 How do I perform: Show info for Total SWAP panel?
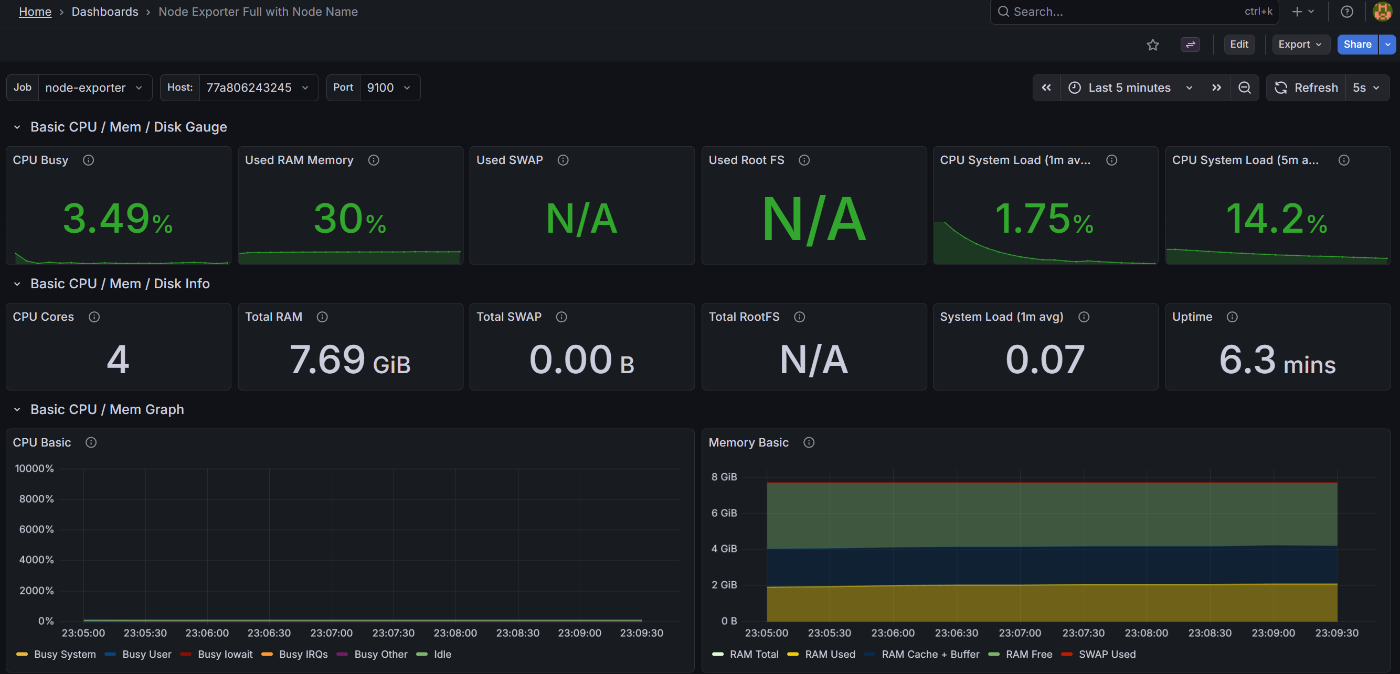point(561,317)
